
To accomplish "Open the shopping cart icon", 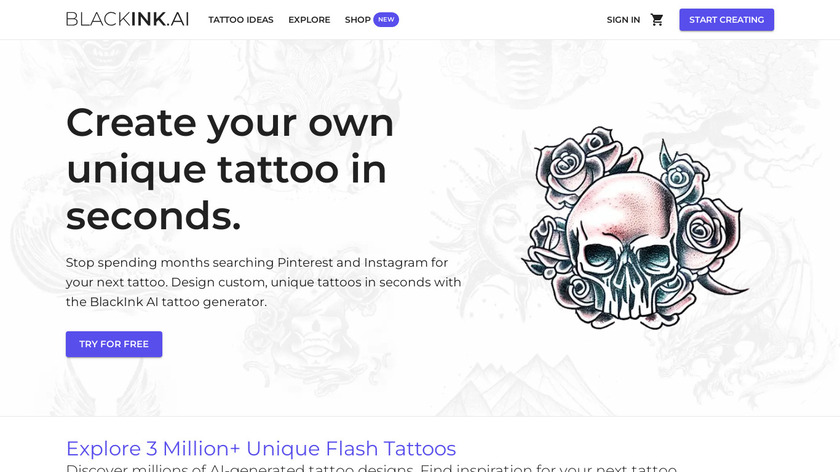I will click(x=657, y=20).
